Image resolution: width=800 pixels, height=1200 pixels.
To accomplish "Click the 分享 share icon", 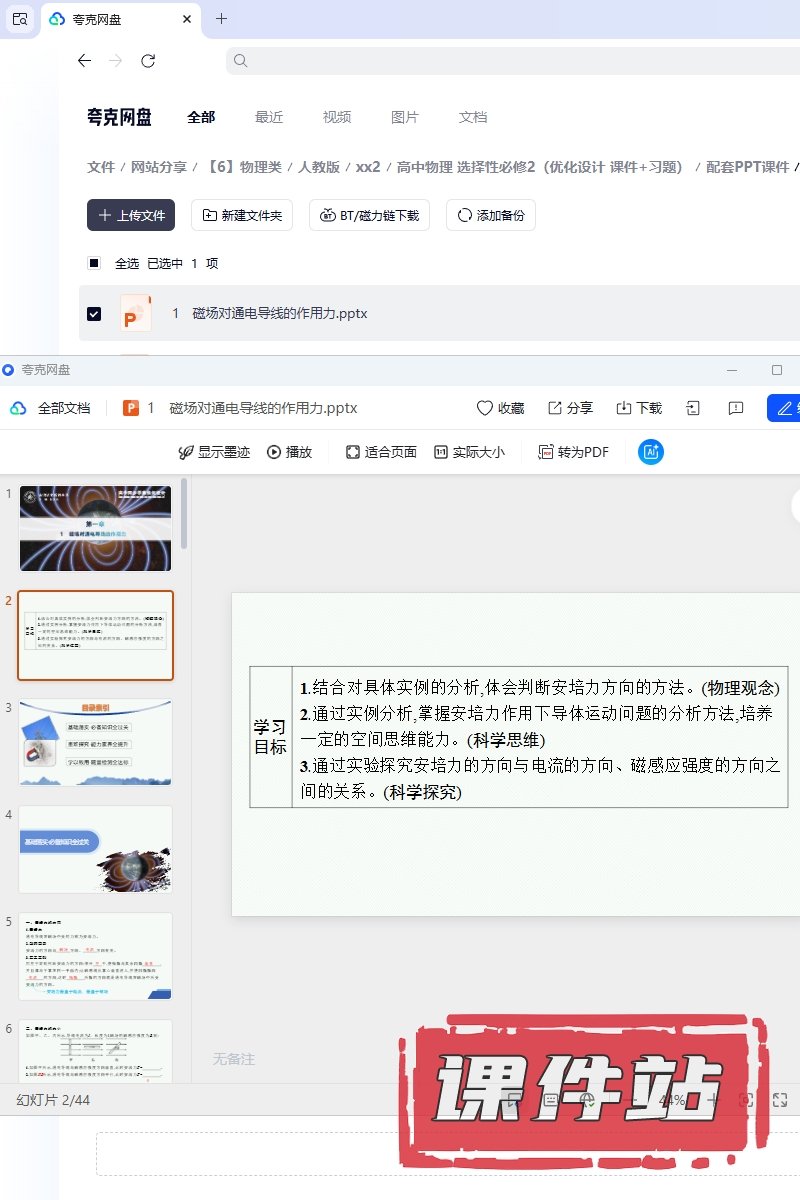I will click(x=570, y=408).
